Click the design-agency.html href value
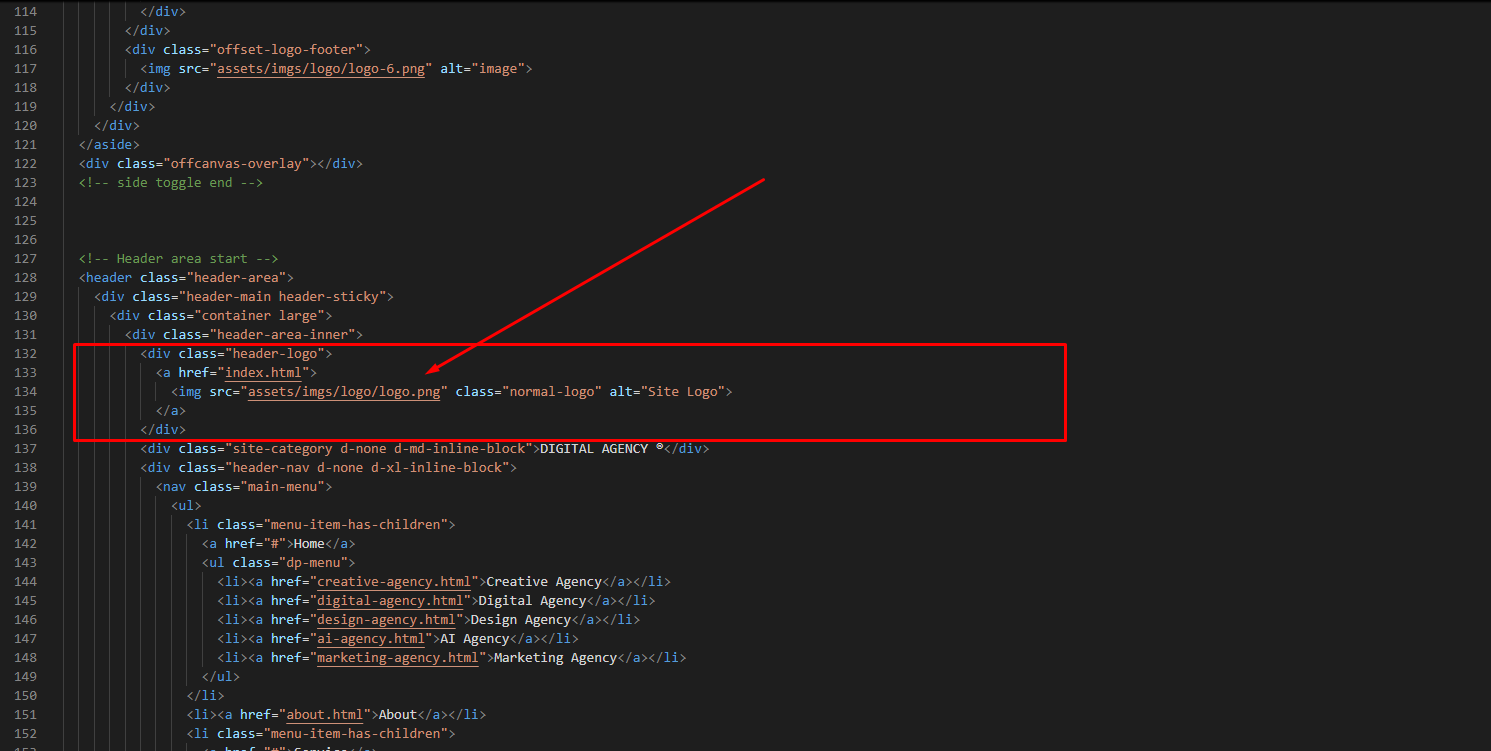The image size is (1491, 751). (x=385, y=620)
